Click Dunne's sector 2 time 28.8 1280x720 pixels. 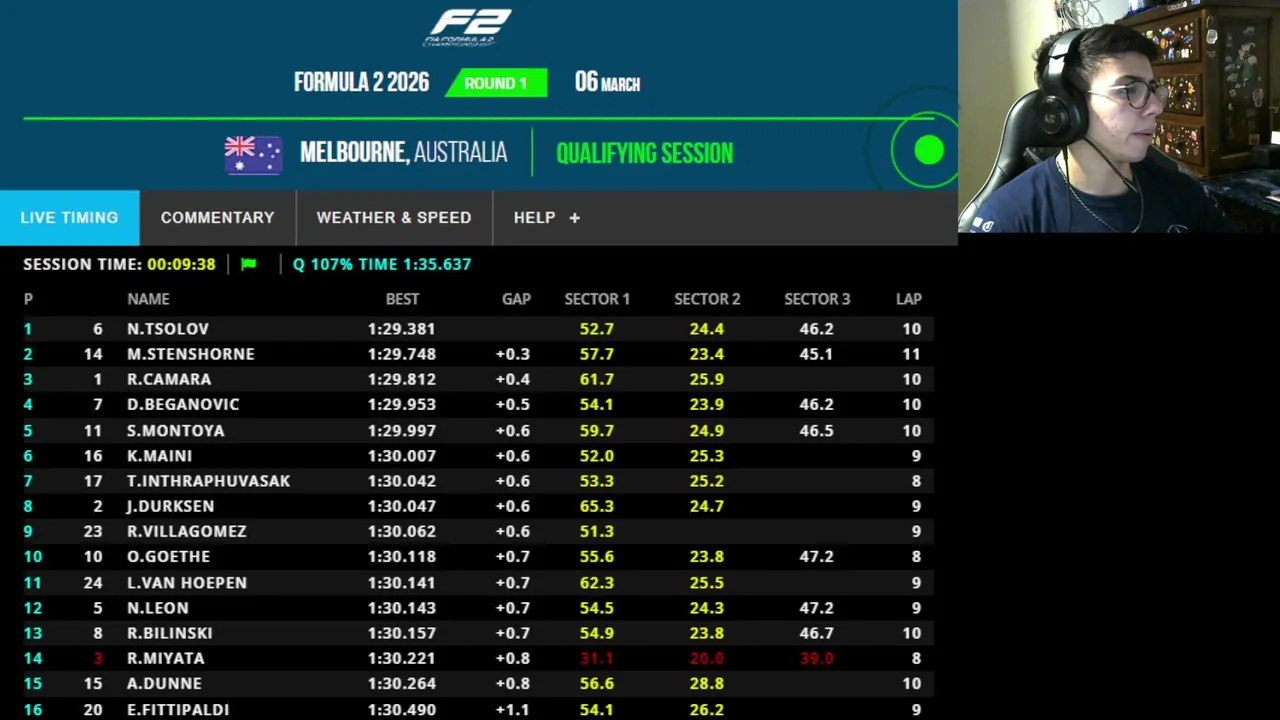click(707, 683)
